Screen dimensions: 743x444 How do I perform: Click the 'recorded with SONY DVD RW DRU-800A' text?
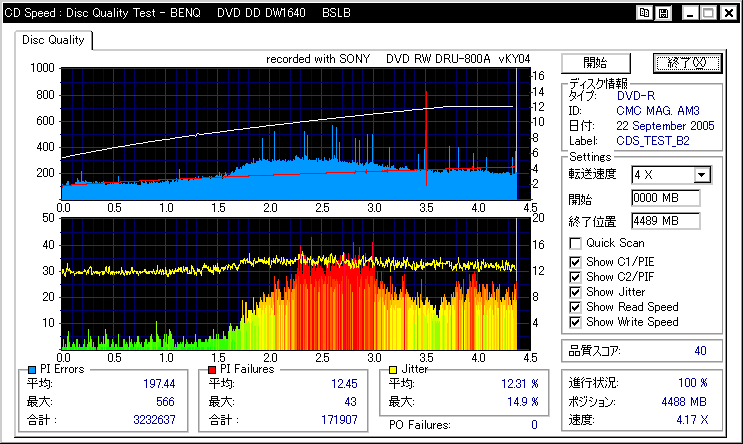click(378, 59)
